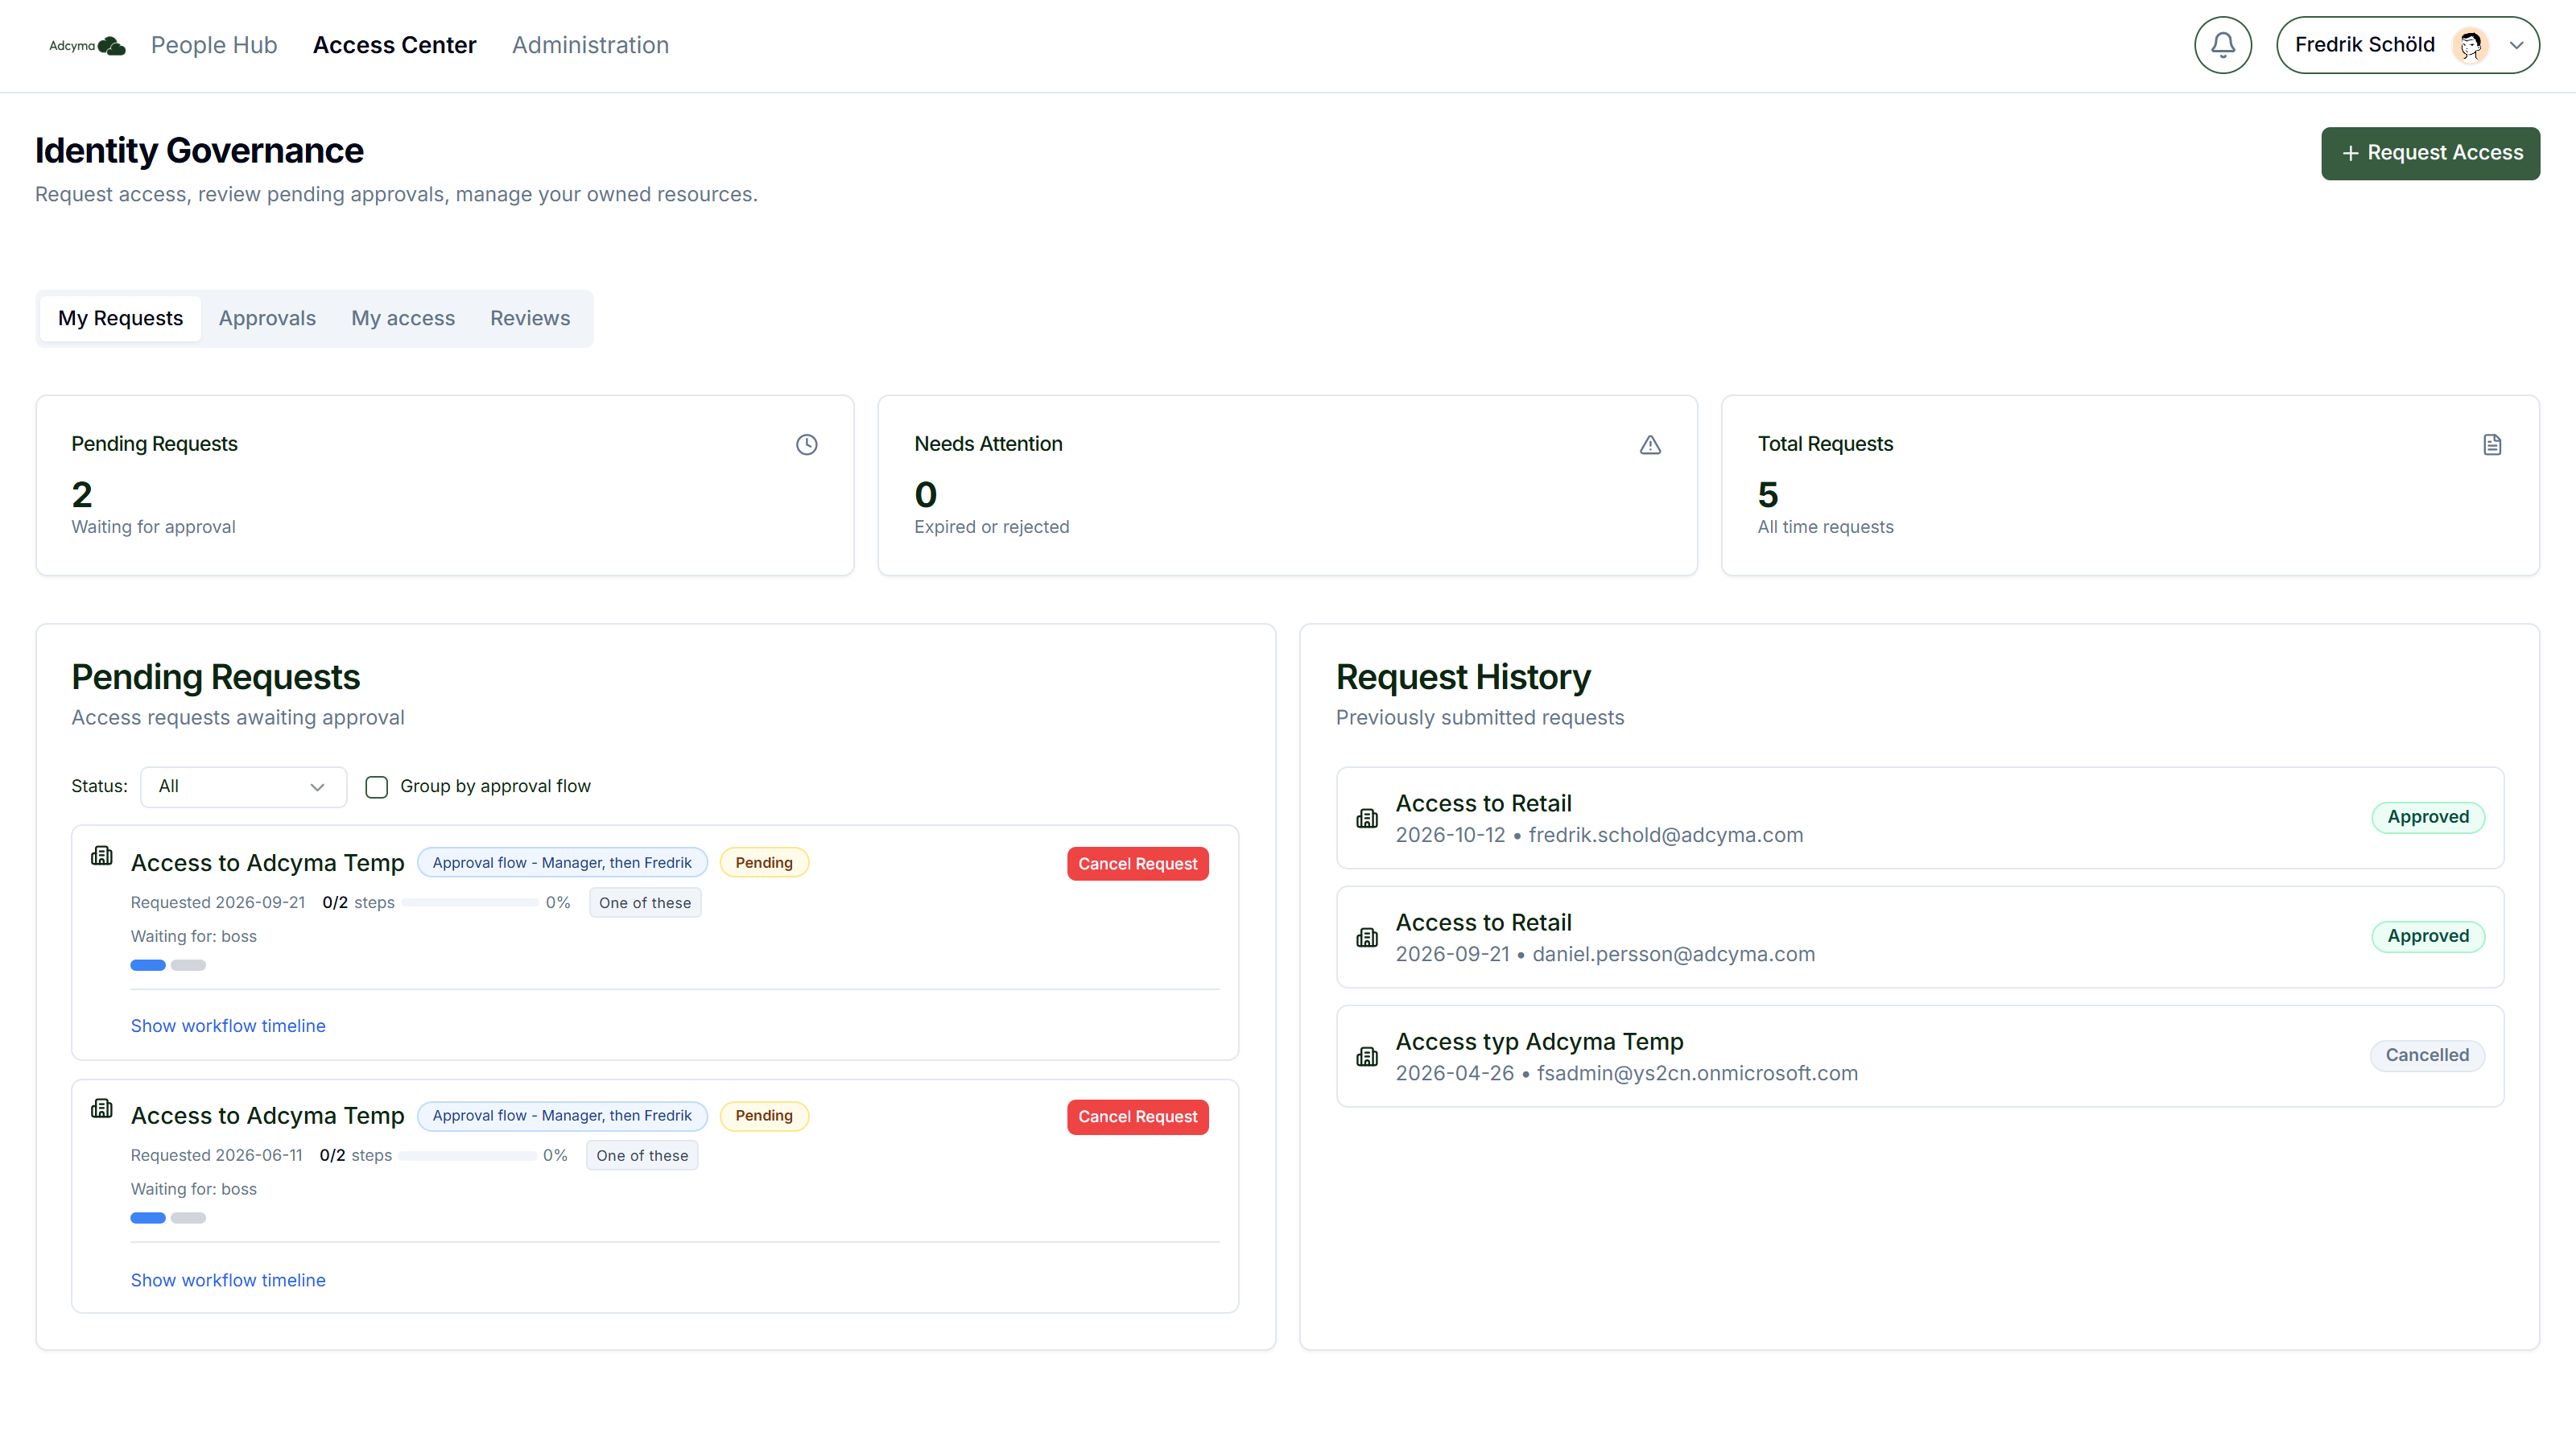Click the Cancelled status badge
Viewport: 2576px width, 1449px height.
tap(2427, 1055)
